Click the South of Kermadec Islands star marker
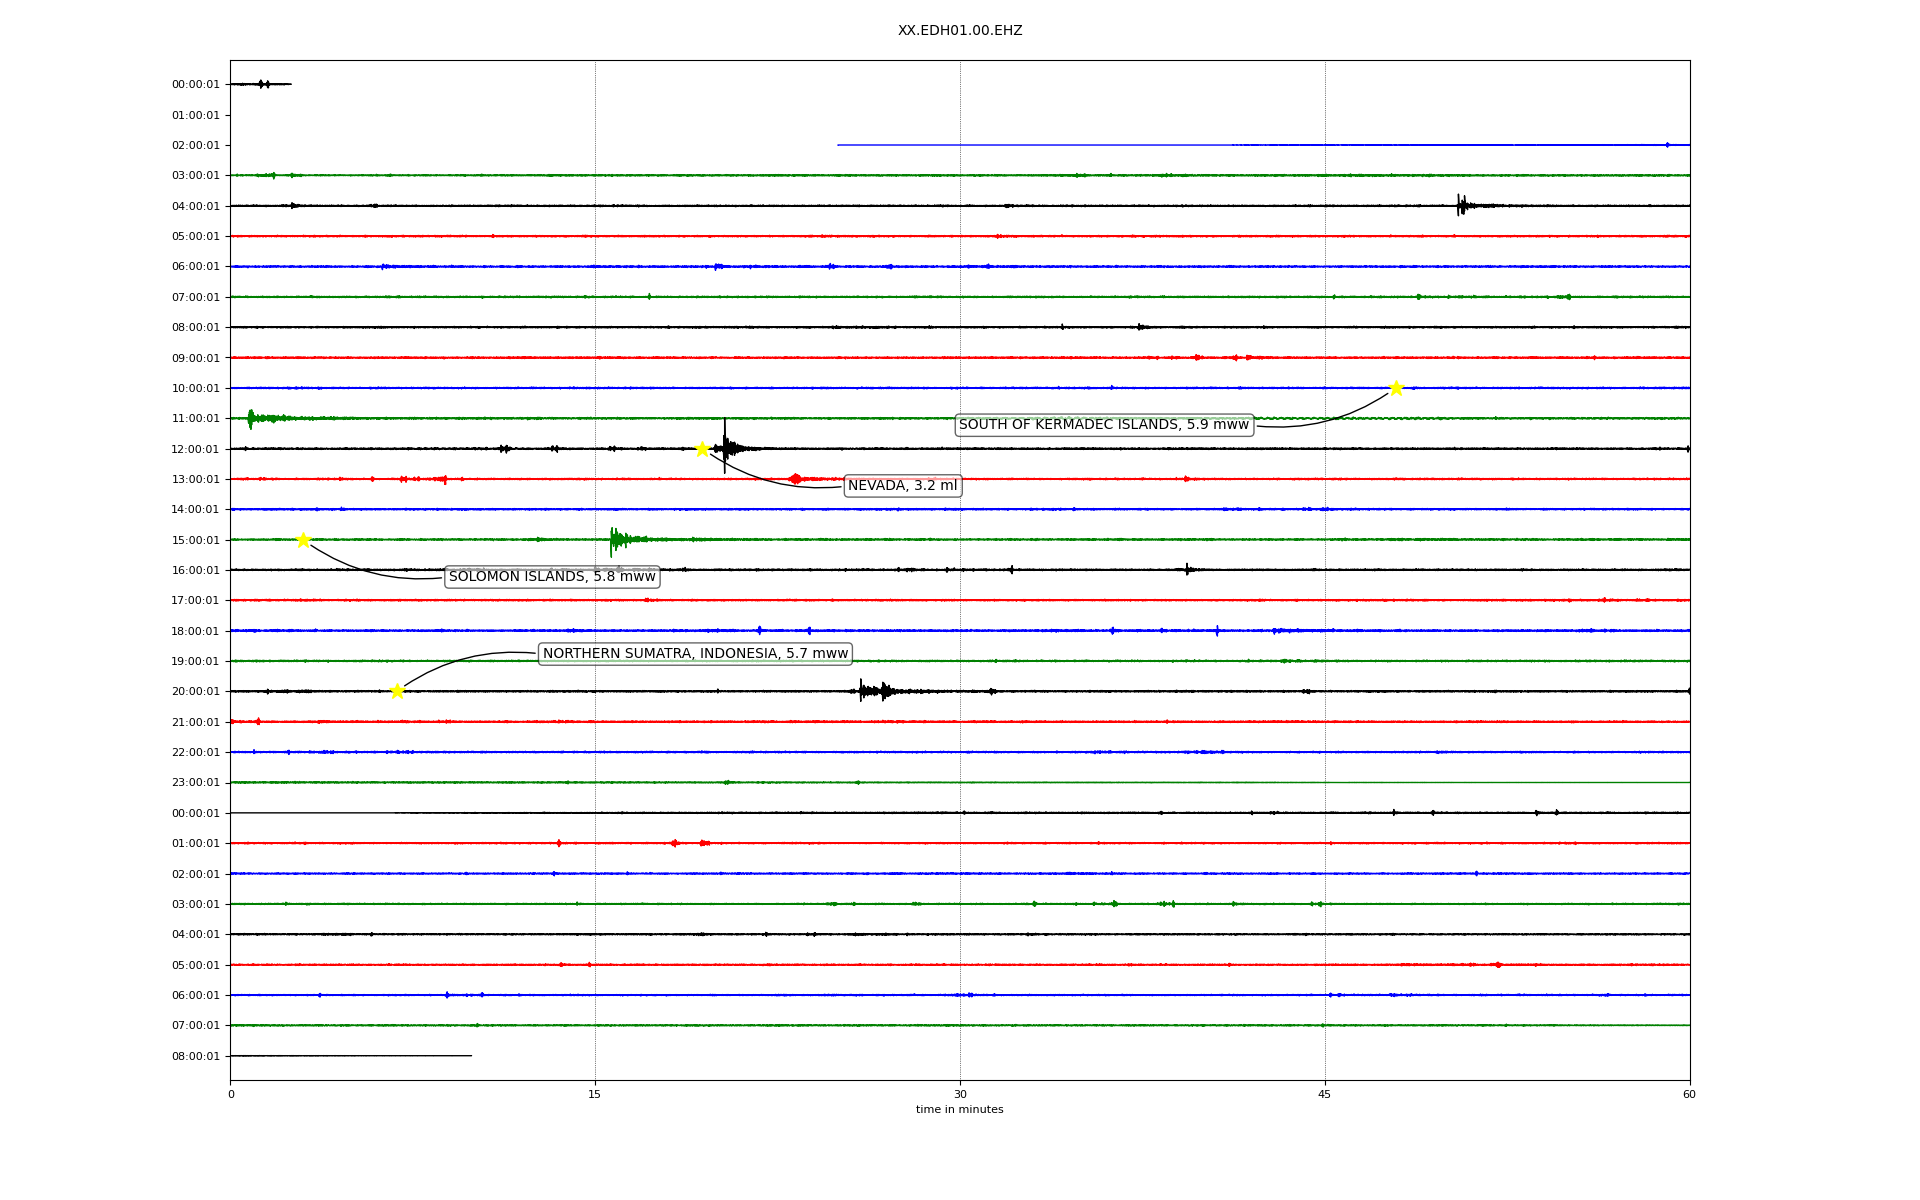Screen dimensions: 1920x1200 [x=1396, y=388]
